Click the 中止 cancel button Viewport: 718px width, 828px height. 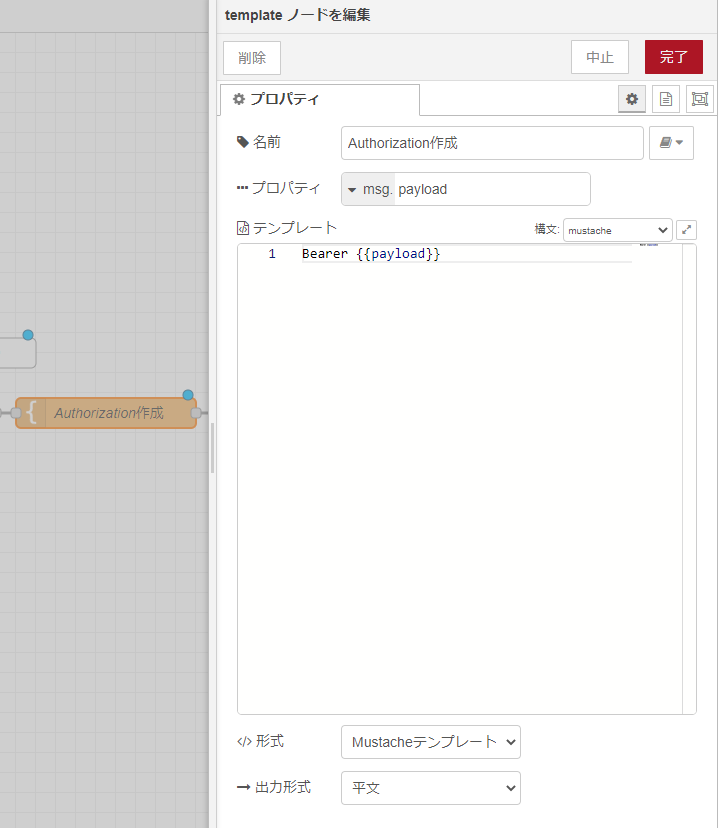point(600,57)
